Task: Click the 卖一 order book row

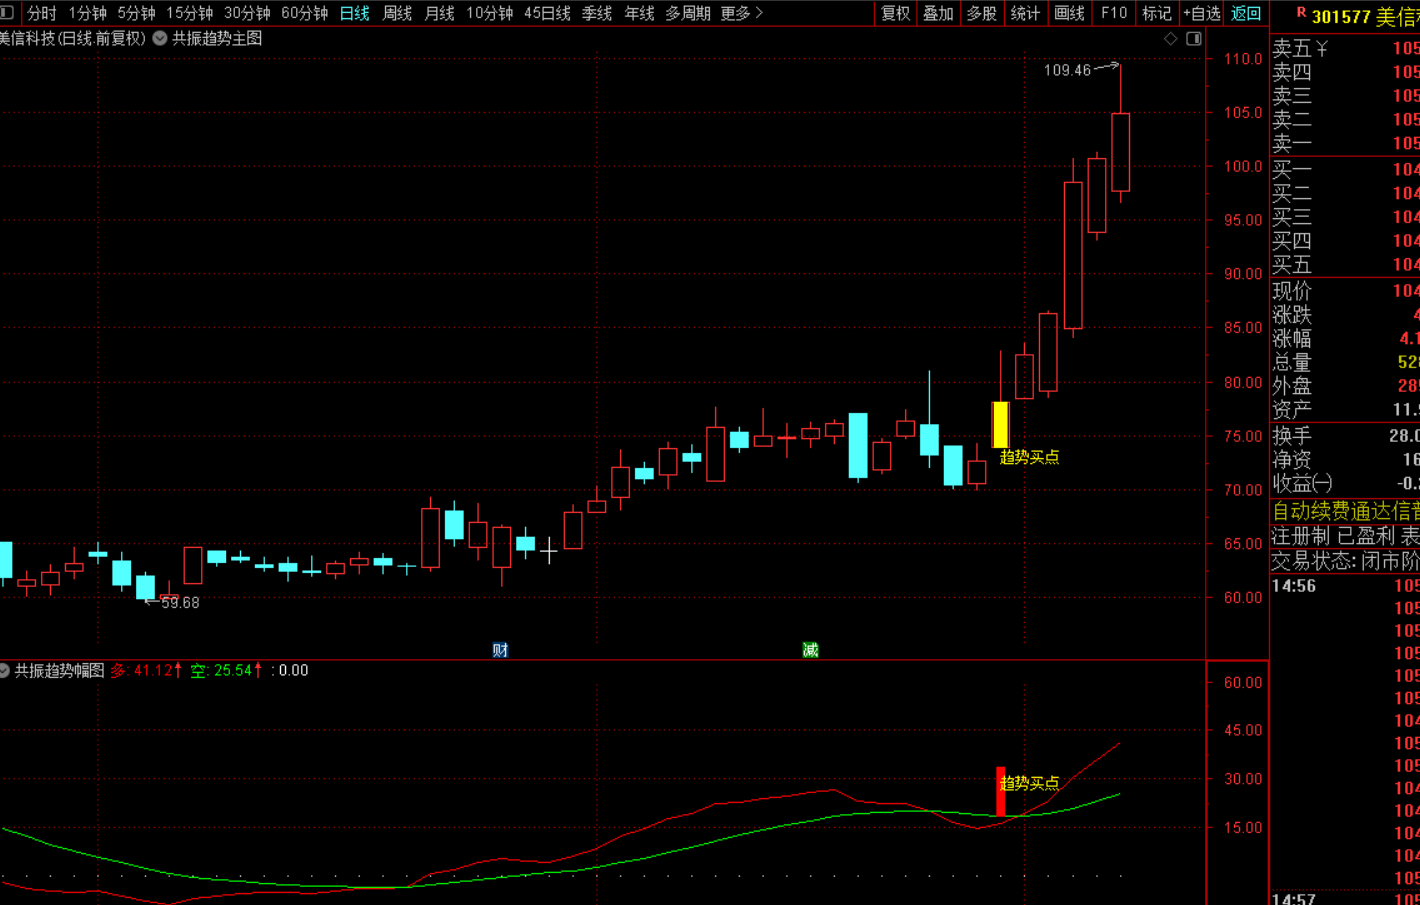Action: (1345, 143)
